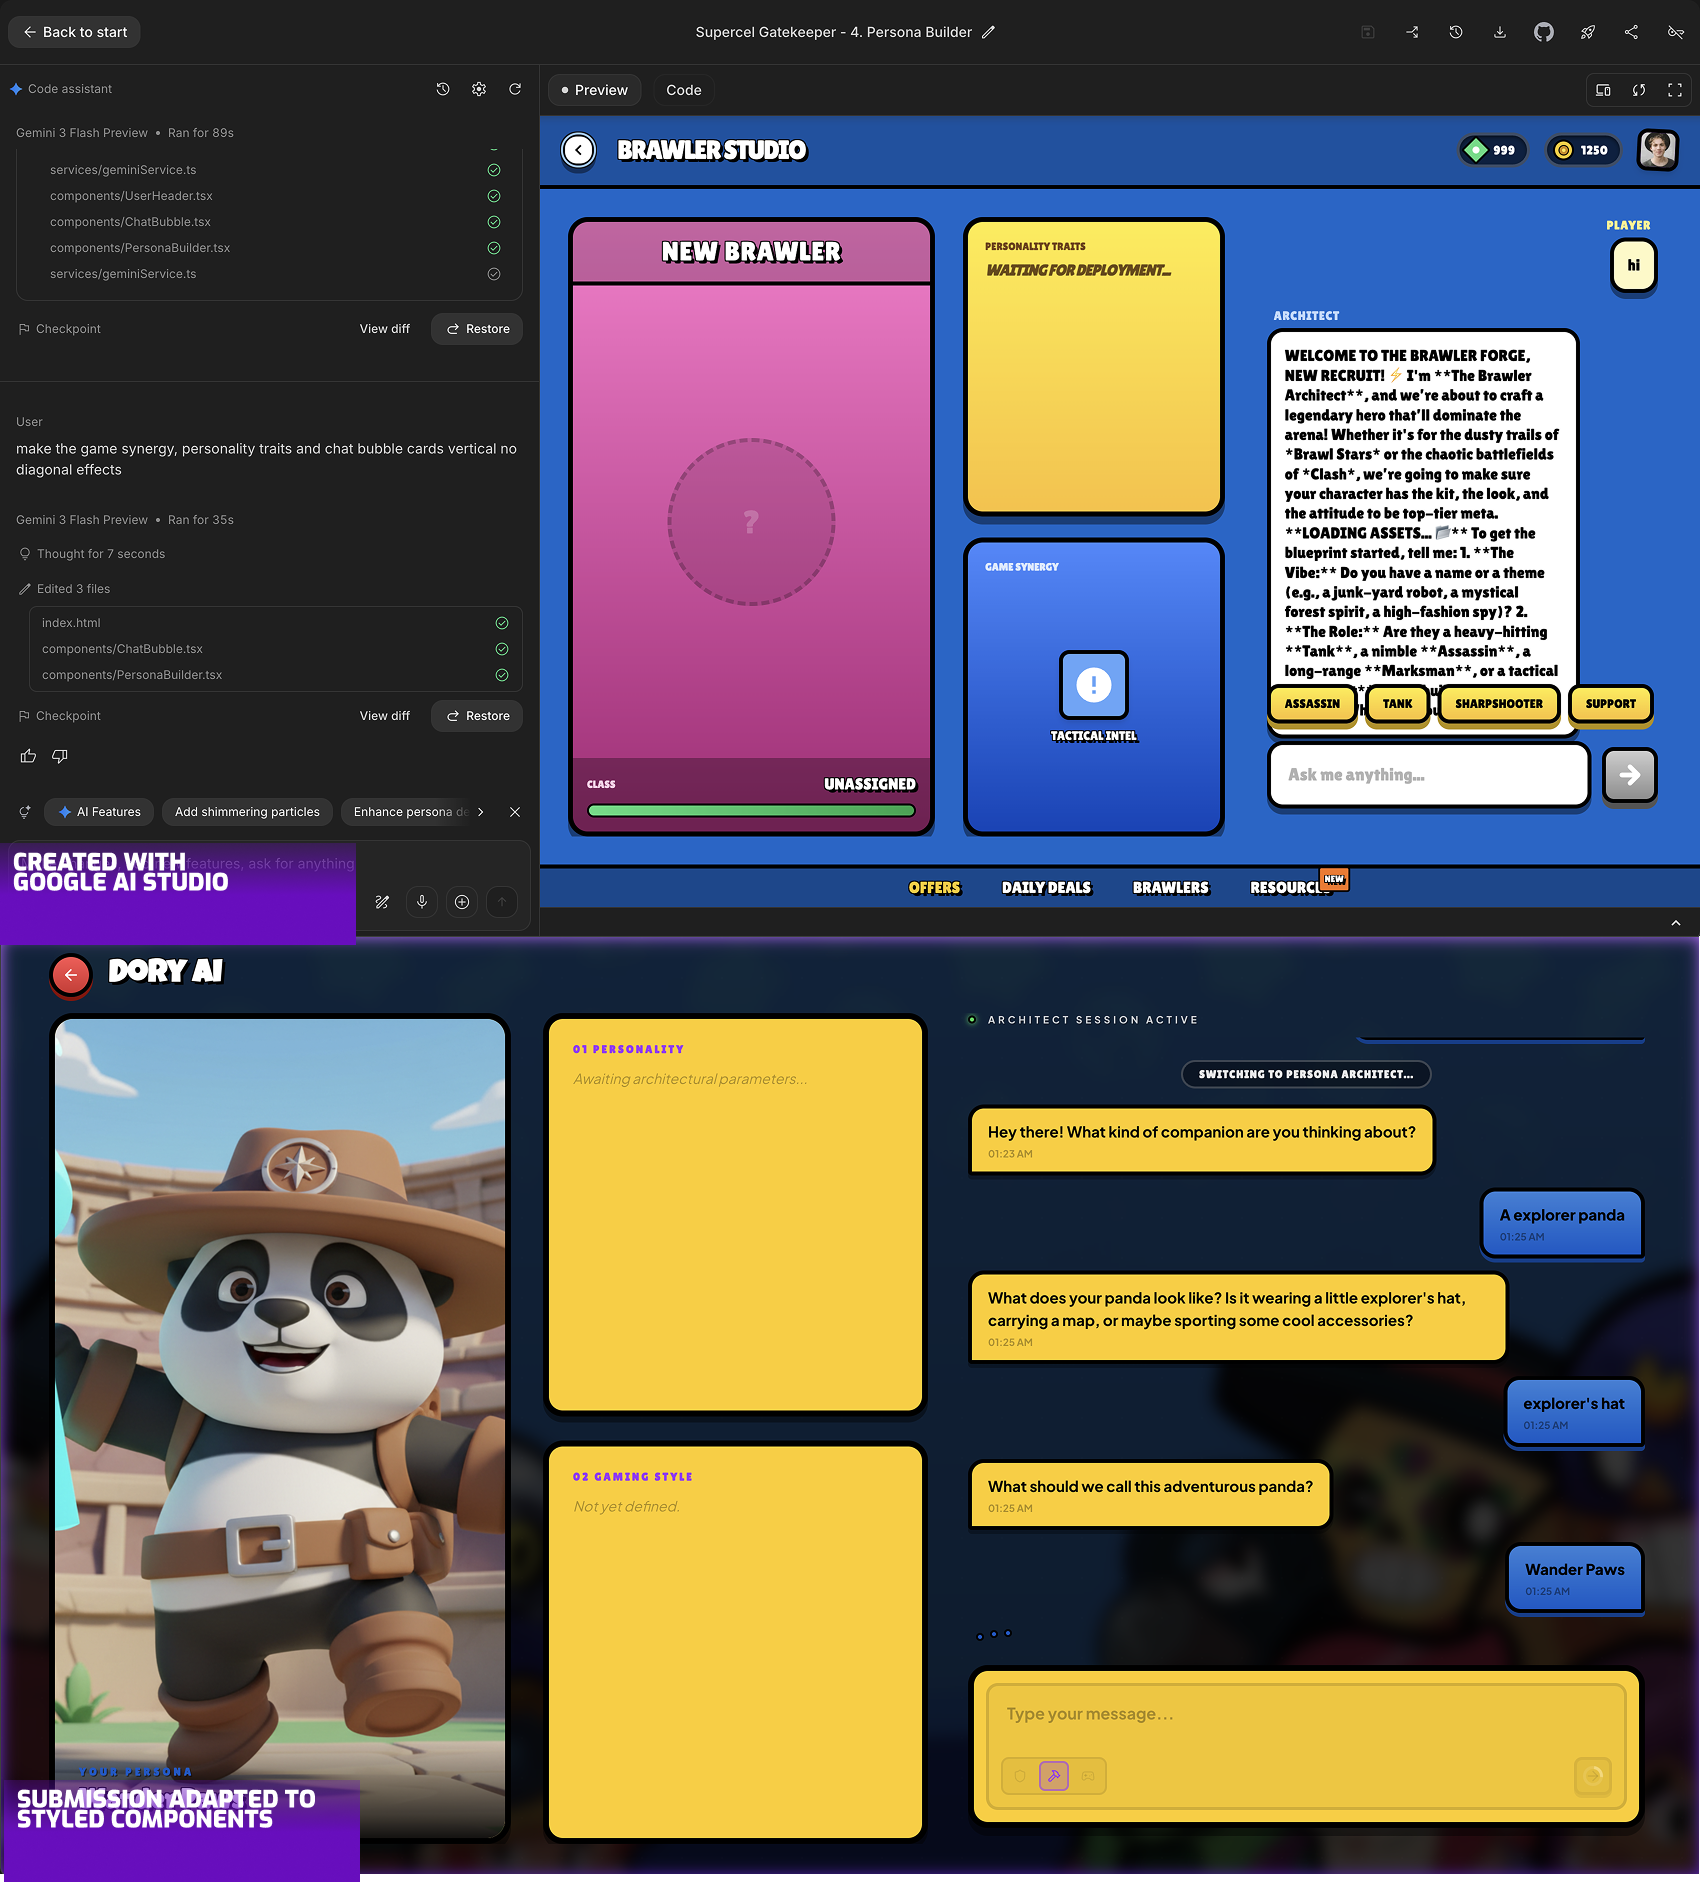Switch to the Code tab

click(x=684, y=90)
